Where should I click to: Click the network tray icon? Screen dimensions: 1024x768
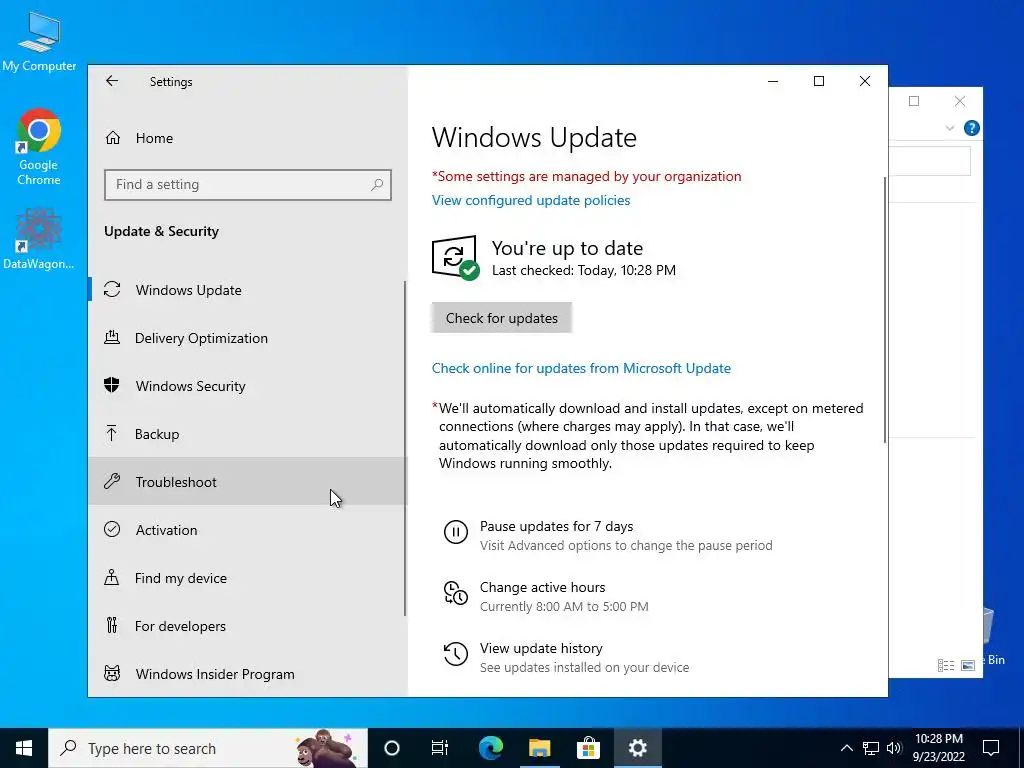871,748
